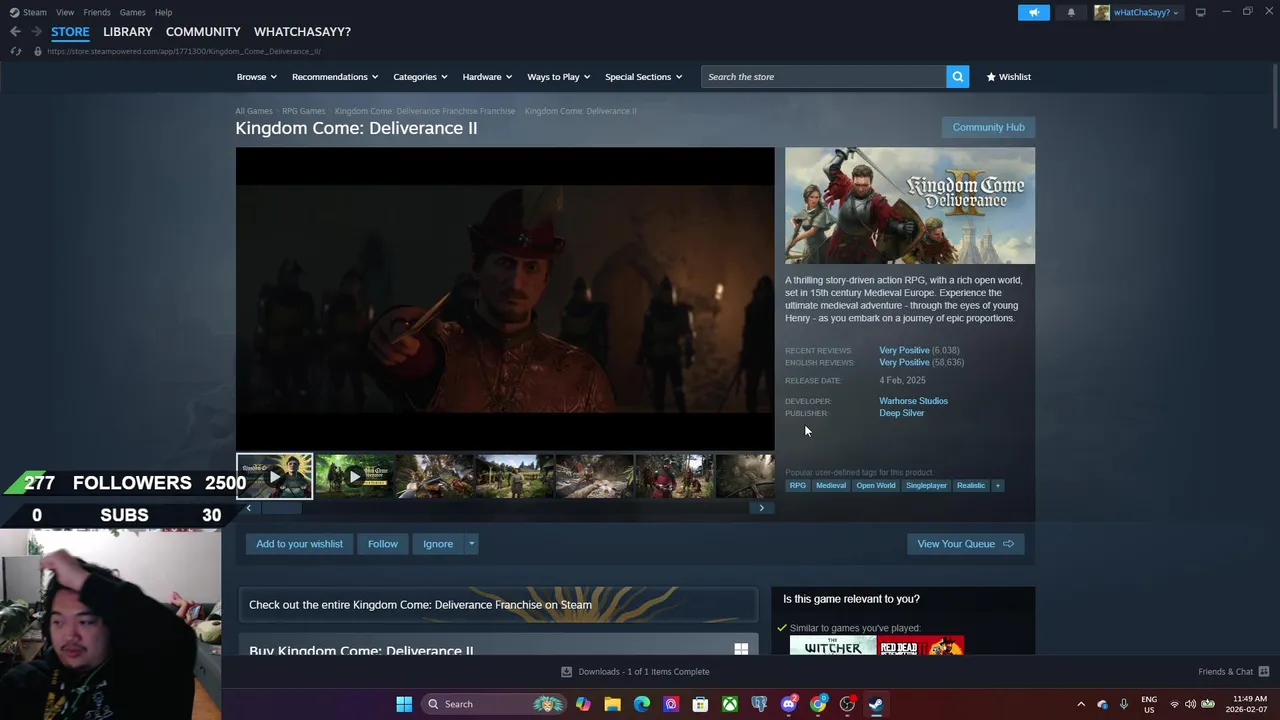Open Google Chrome from taskbar
Image resolution: width=1280 pixels, height=720 pixels.
click(818, 704)
